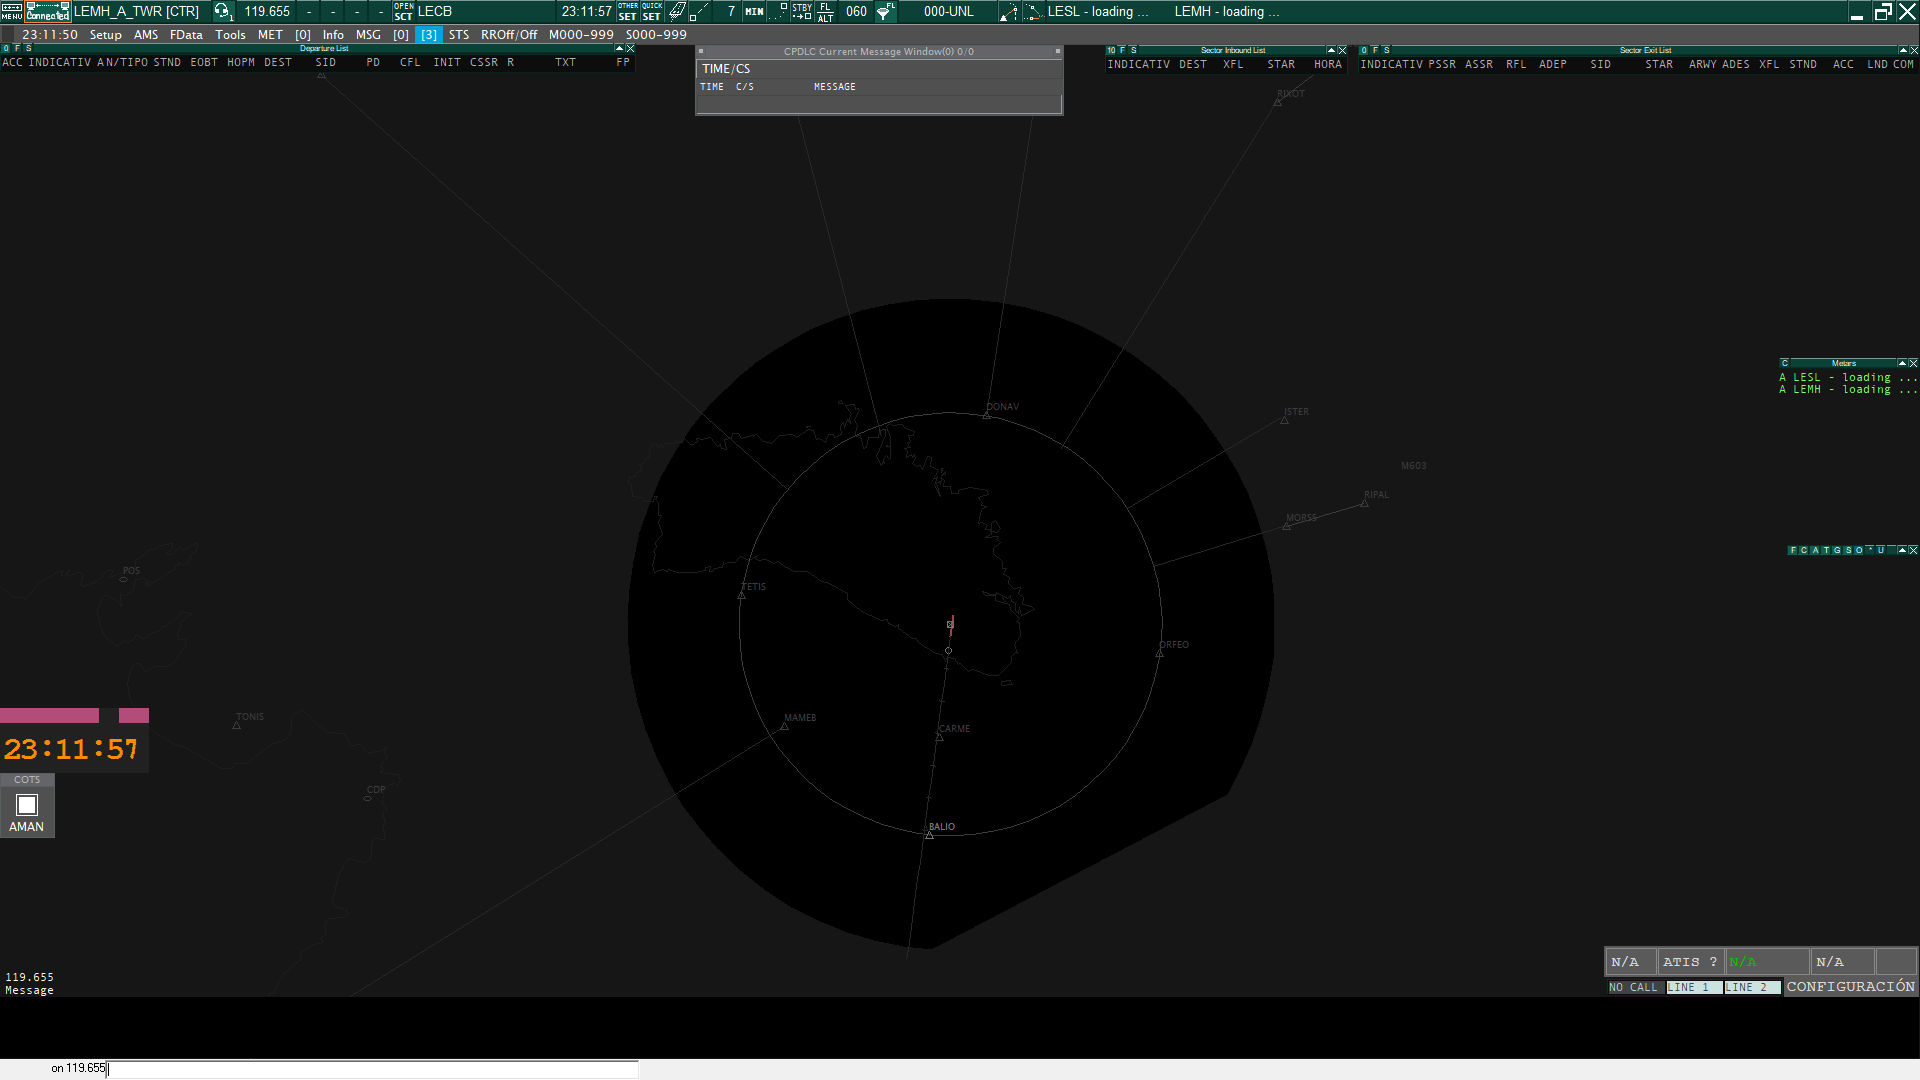Collapse the Departure List panel
Image resolution: width=1920 pixels, height=1080 pixels.
point(619,49)
